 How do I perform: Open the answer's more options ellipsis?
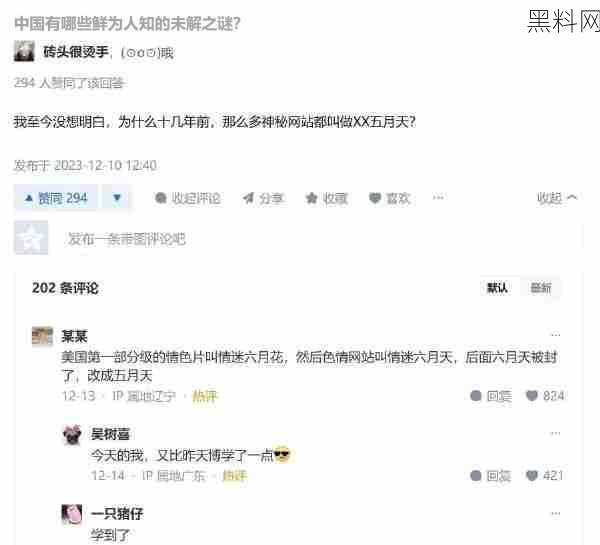pos(438,197)
